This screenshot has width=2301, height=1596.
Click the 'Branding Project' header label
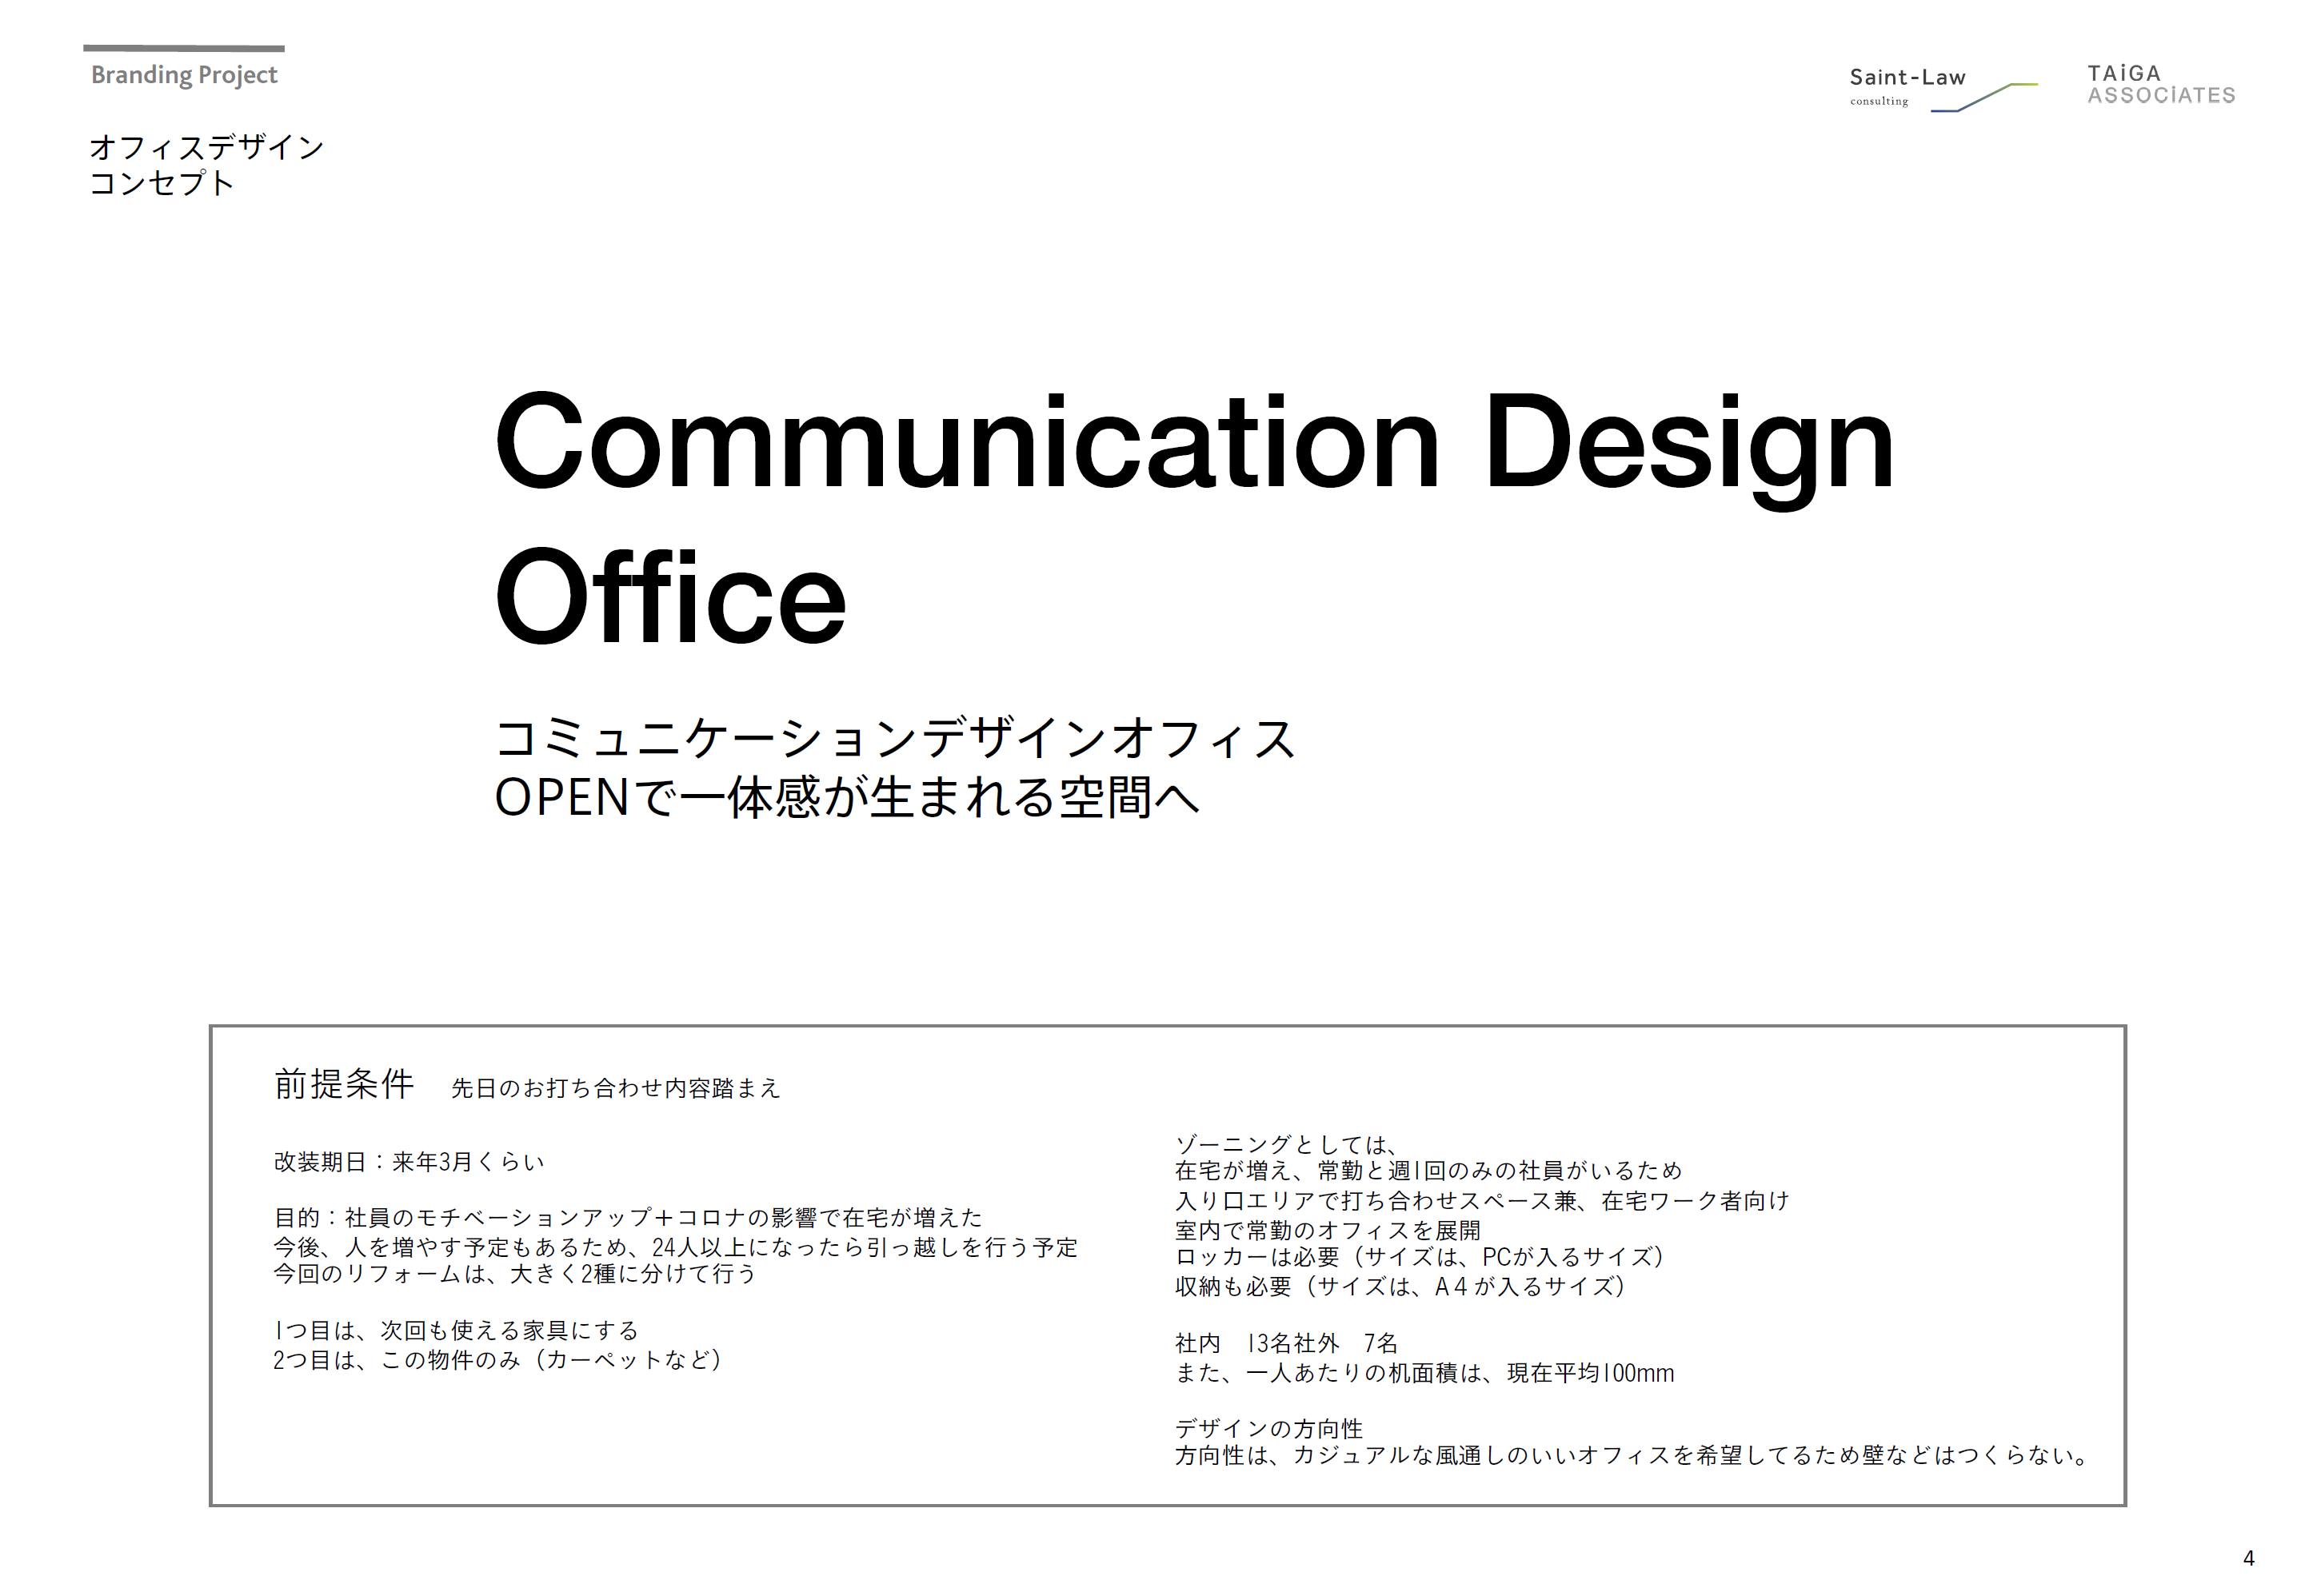[x=184, y=75]
